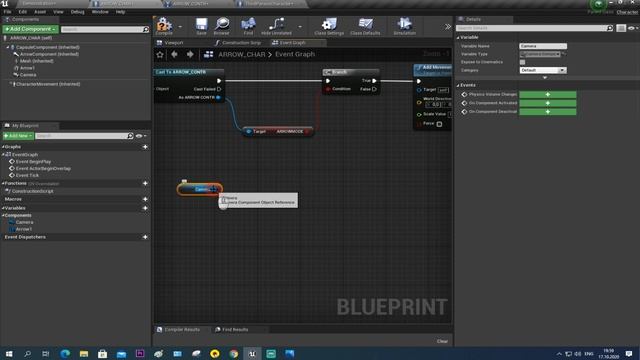Click the Compile toolbar icon
The height and width of the screenshot is (360, 640).
164,26
